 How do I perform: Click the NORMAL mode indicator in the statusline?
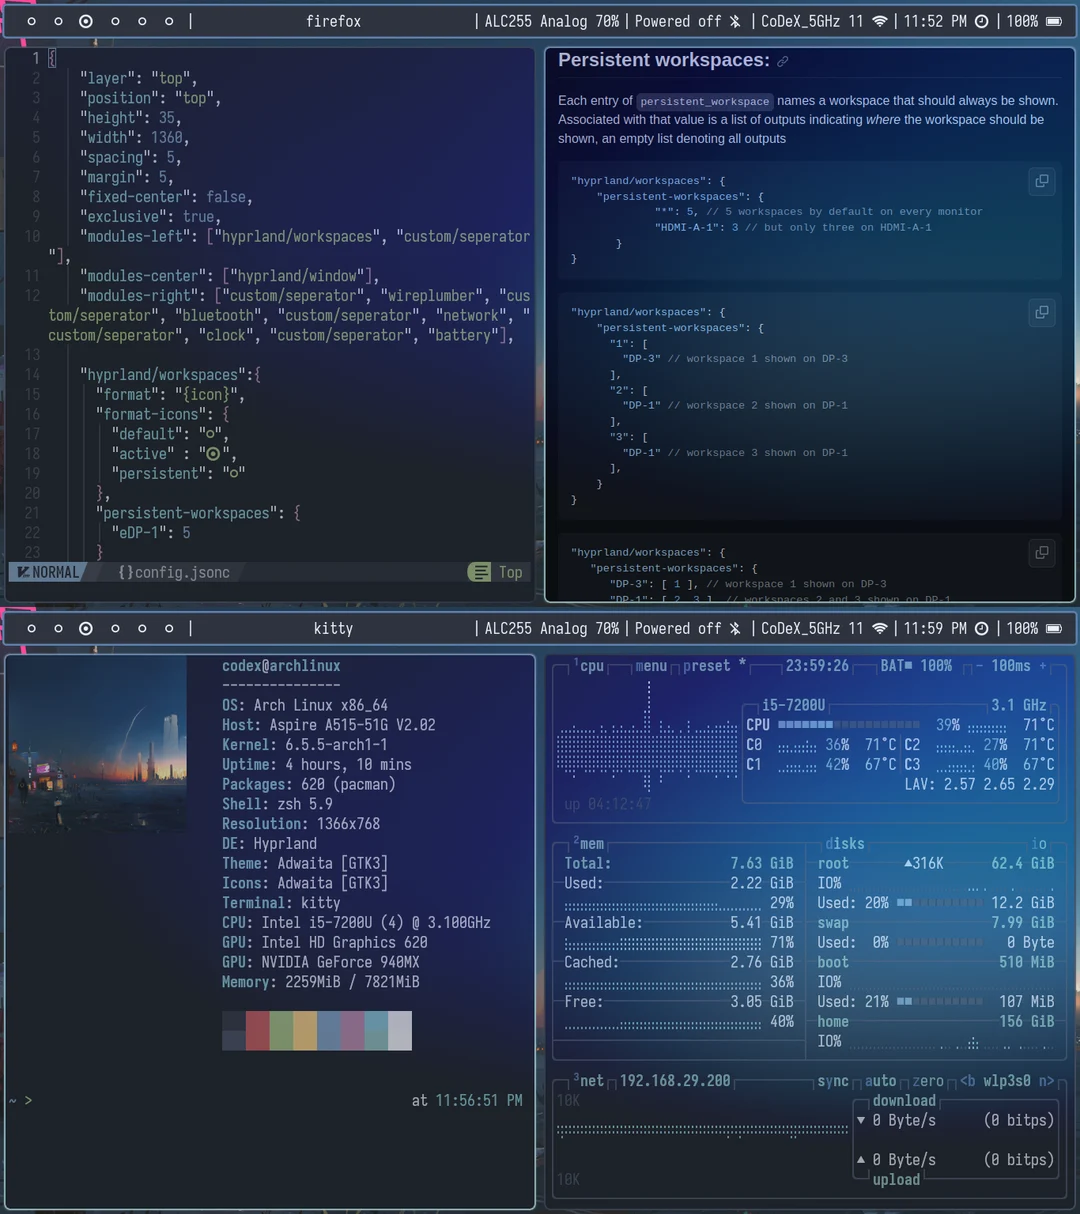[x=47, y=572]
